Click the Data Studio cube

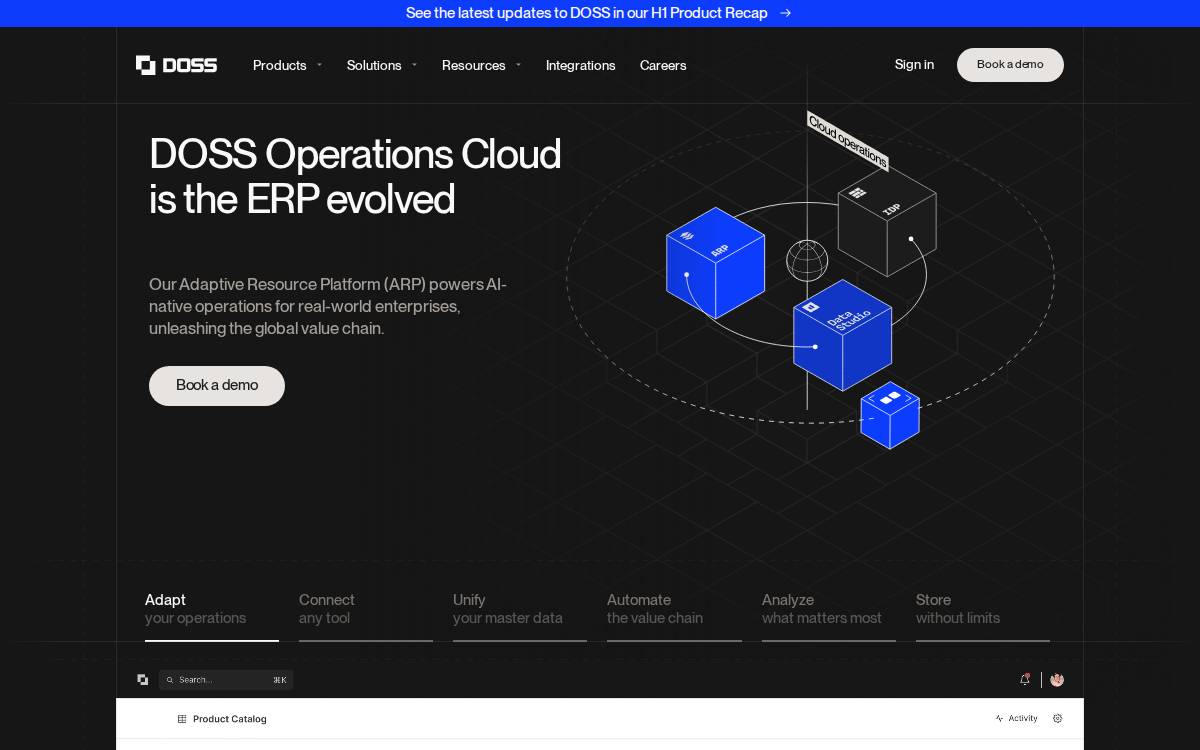point(843,335)
